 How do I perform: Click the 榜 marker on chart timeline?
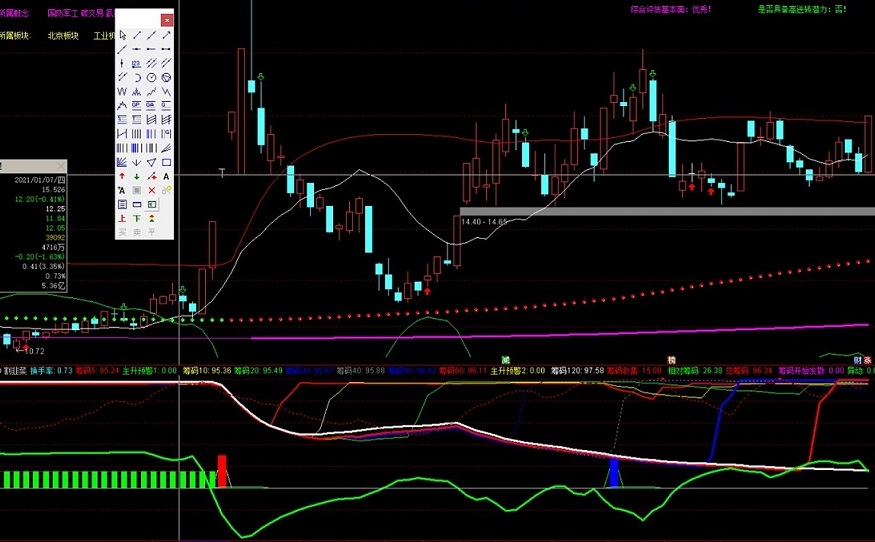(x=672, y=360)
